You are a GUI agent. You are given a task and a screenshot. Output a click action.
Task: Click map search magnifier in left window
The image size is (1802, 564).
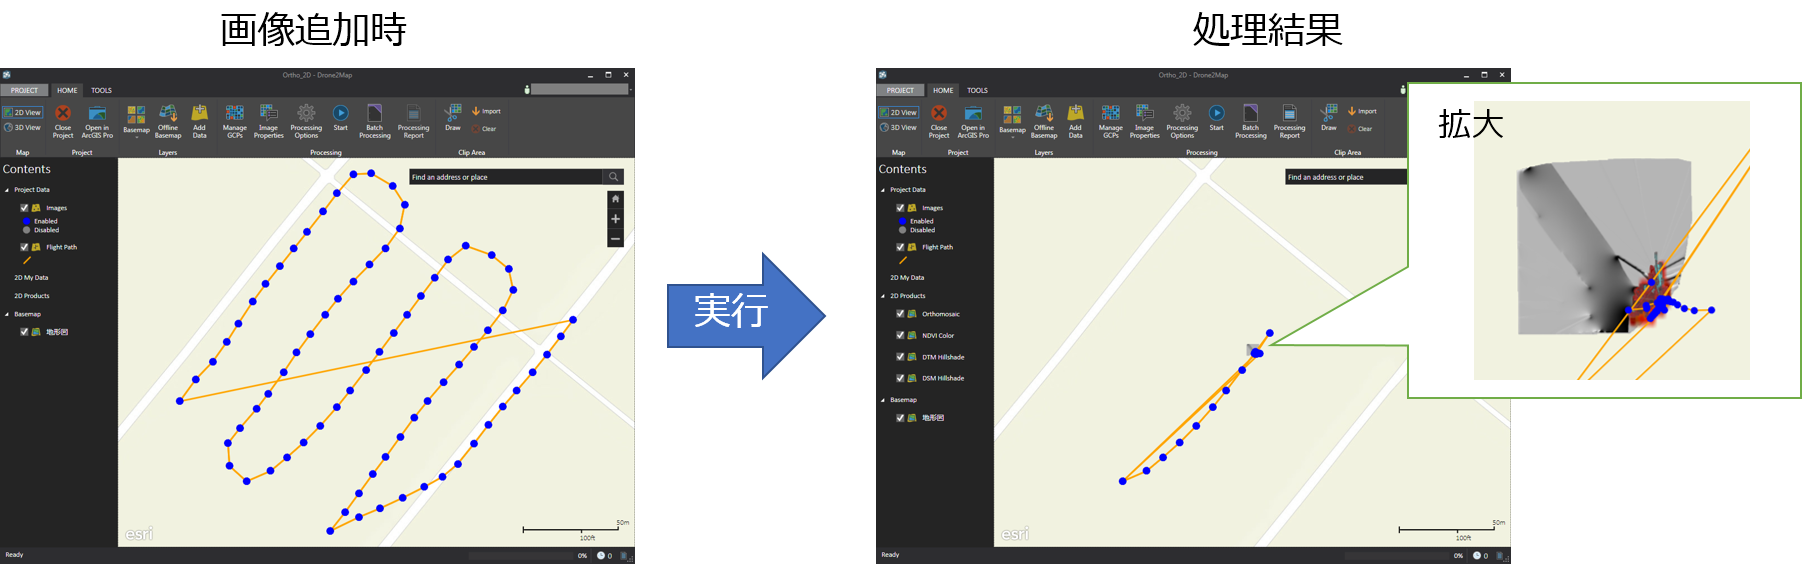click(613, 177)
